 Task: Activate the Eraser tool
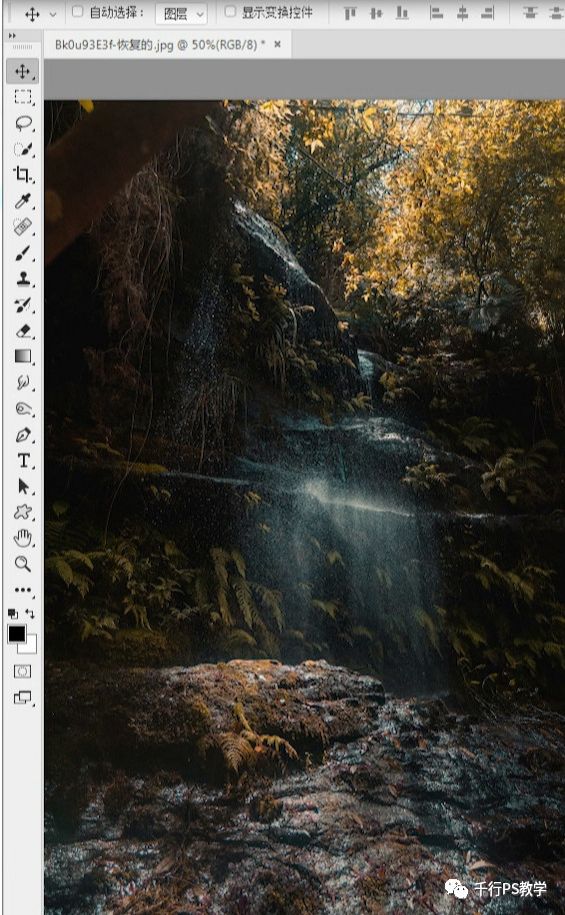(23, 330)
